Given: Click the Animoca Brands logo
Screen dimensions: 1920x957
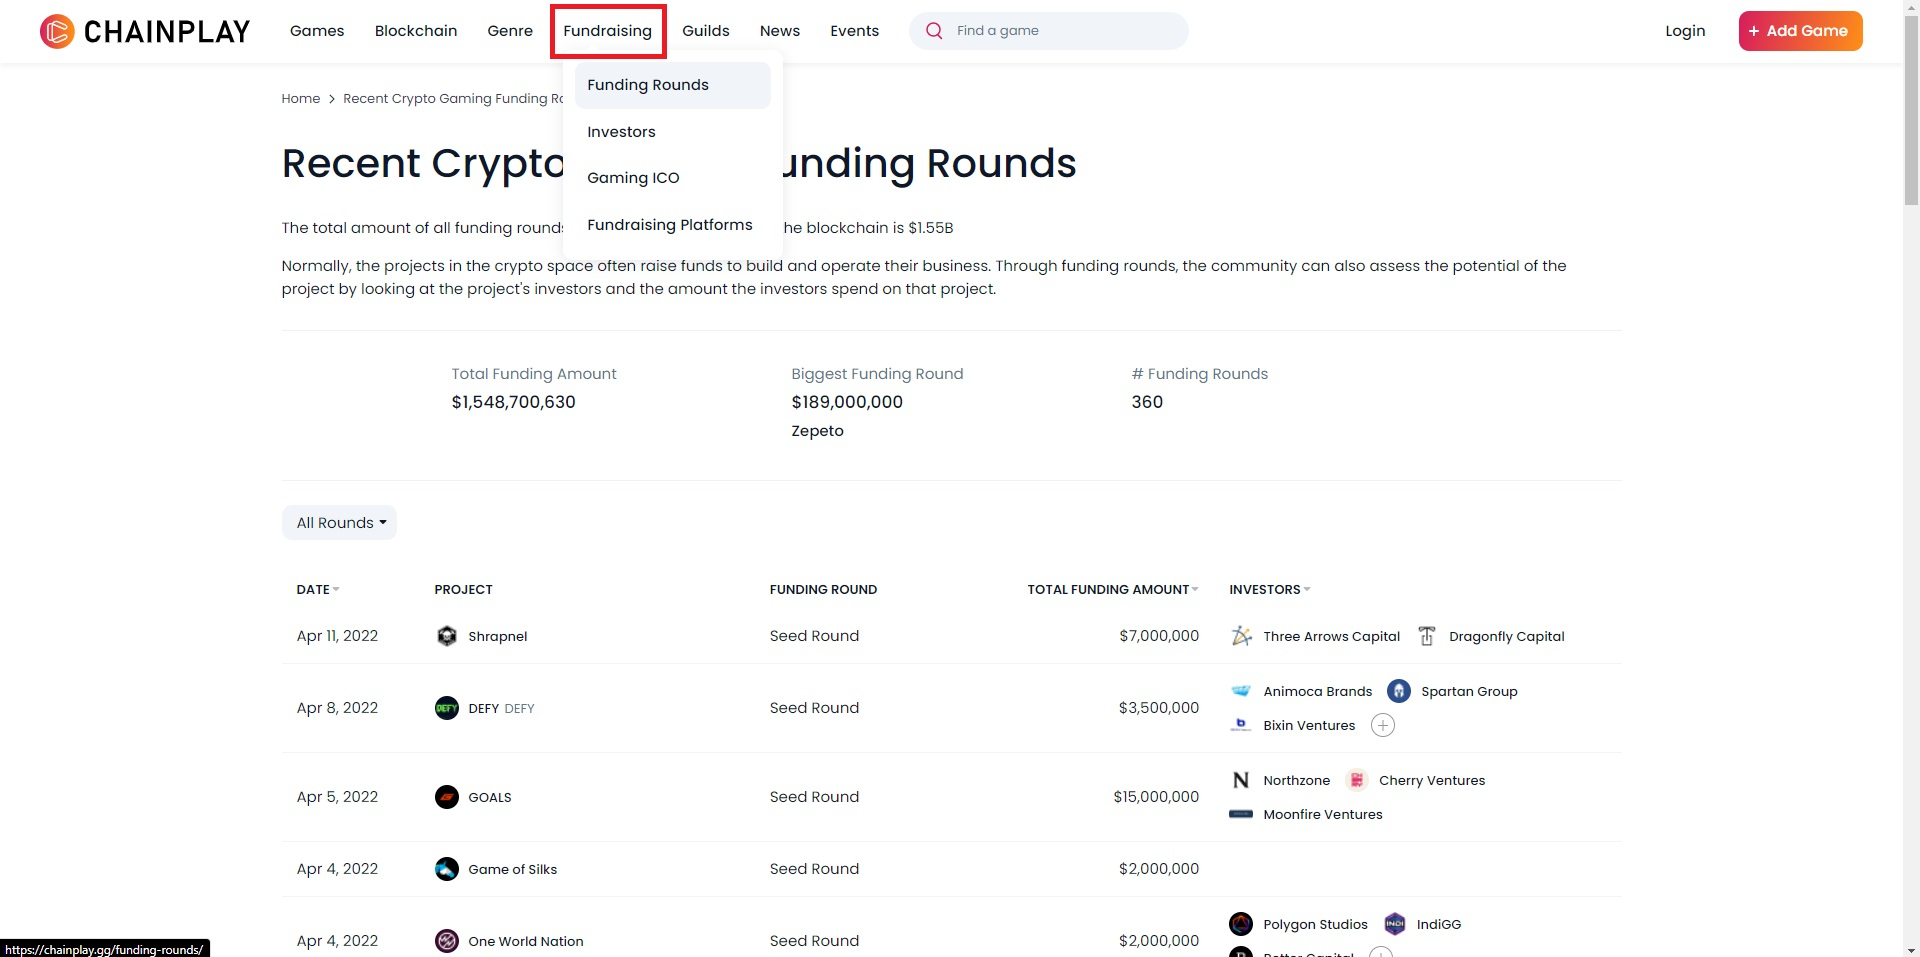Looking at the screenshot, I should tap(1241, 691).
